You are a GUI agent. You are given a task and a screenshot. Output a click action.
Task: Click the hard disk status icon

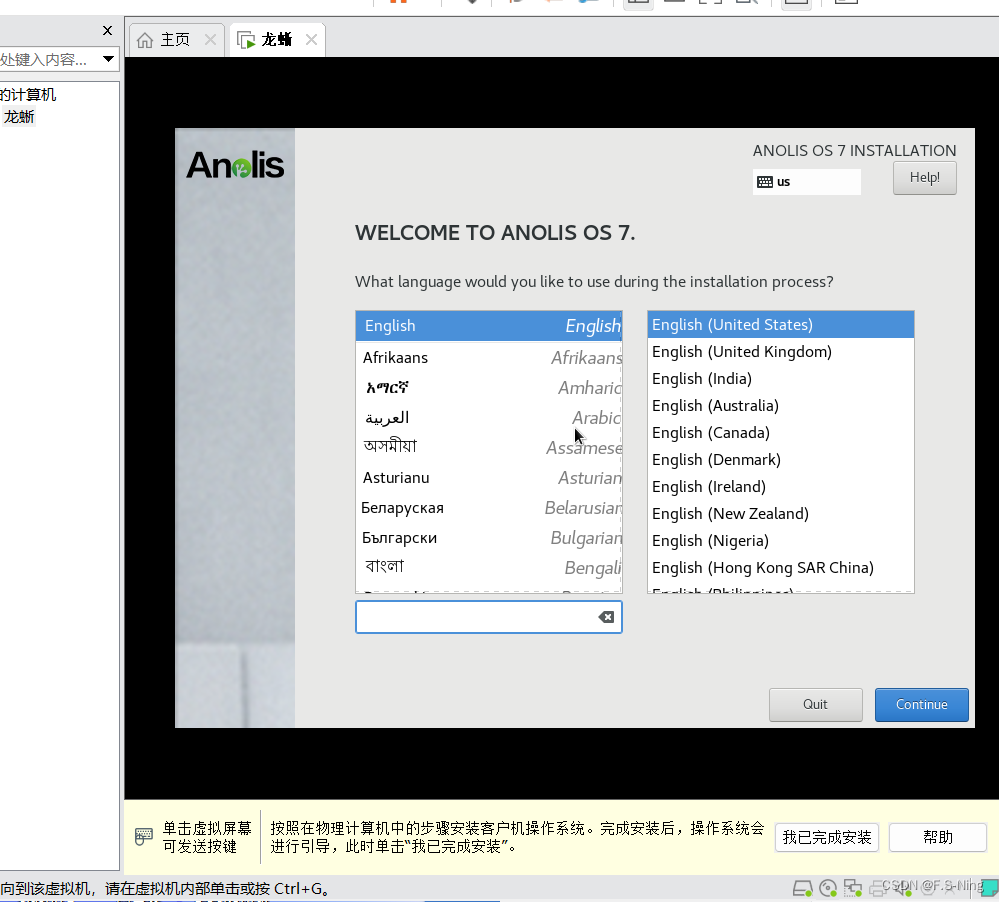coord(803,887)
